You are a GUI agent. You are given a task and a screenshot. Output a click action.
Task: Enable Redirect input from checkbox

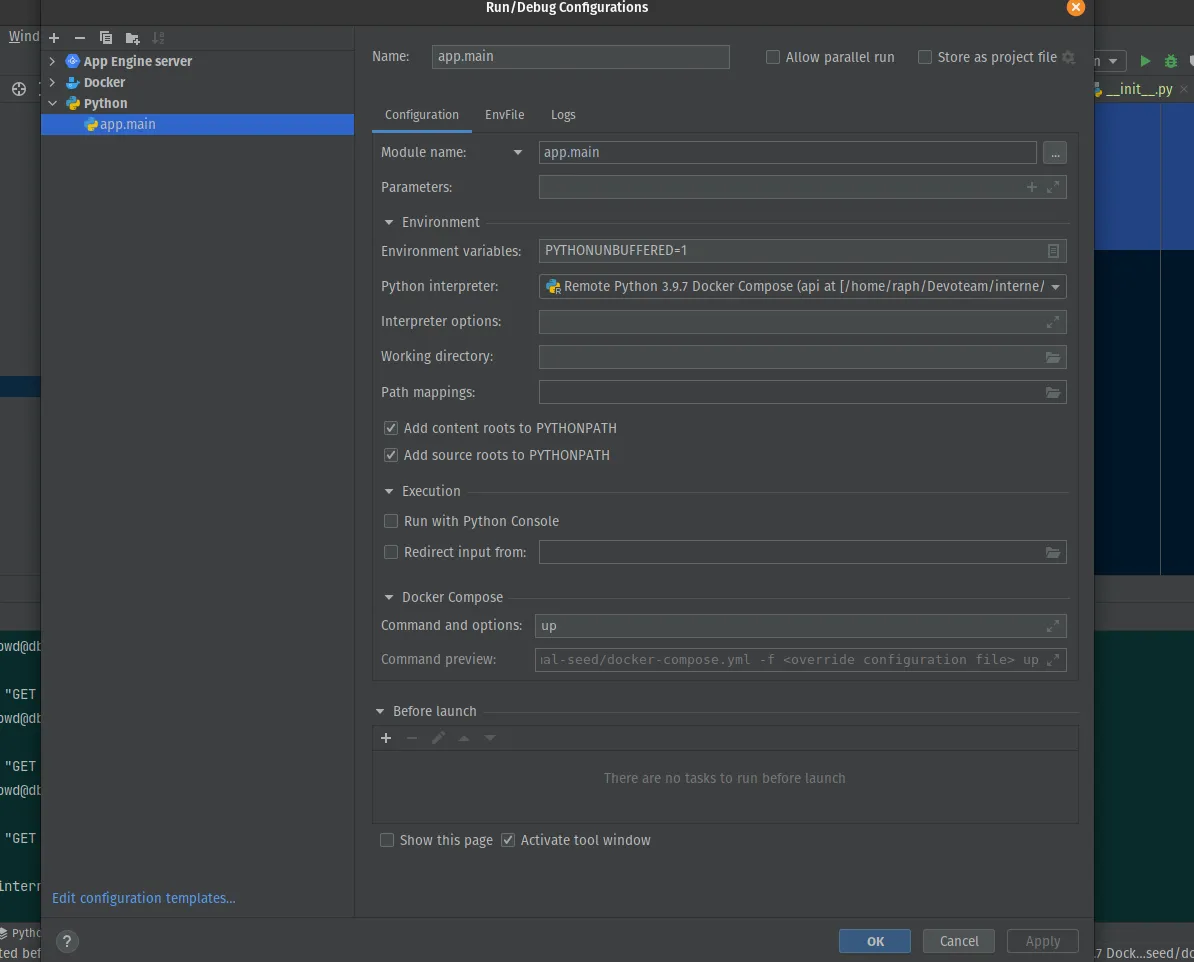391,552
